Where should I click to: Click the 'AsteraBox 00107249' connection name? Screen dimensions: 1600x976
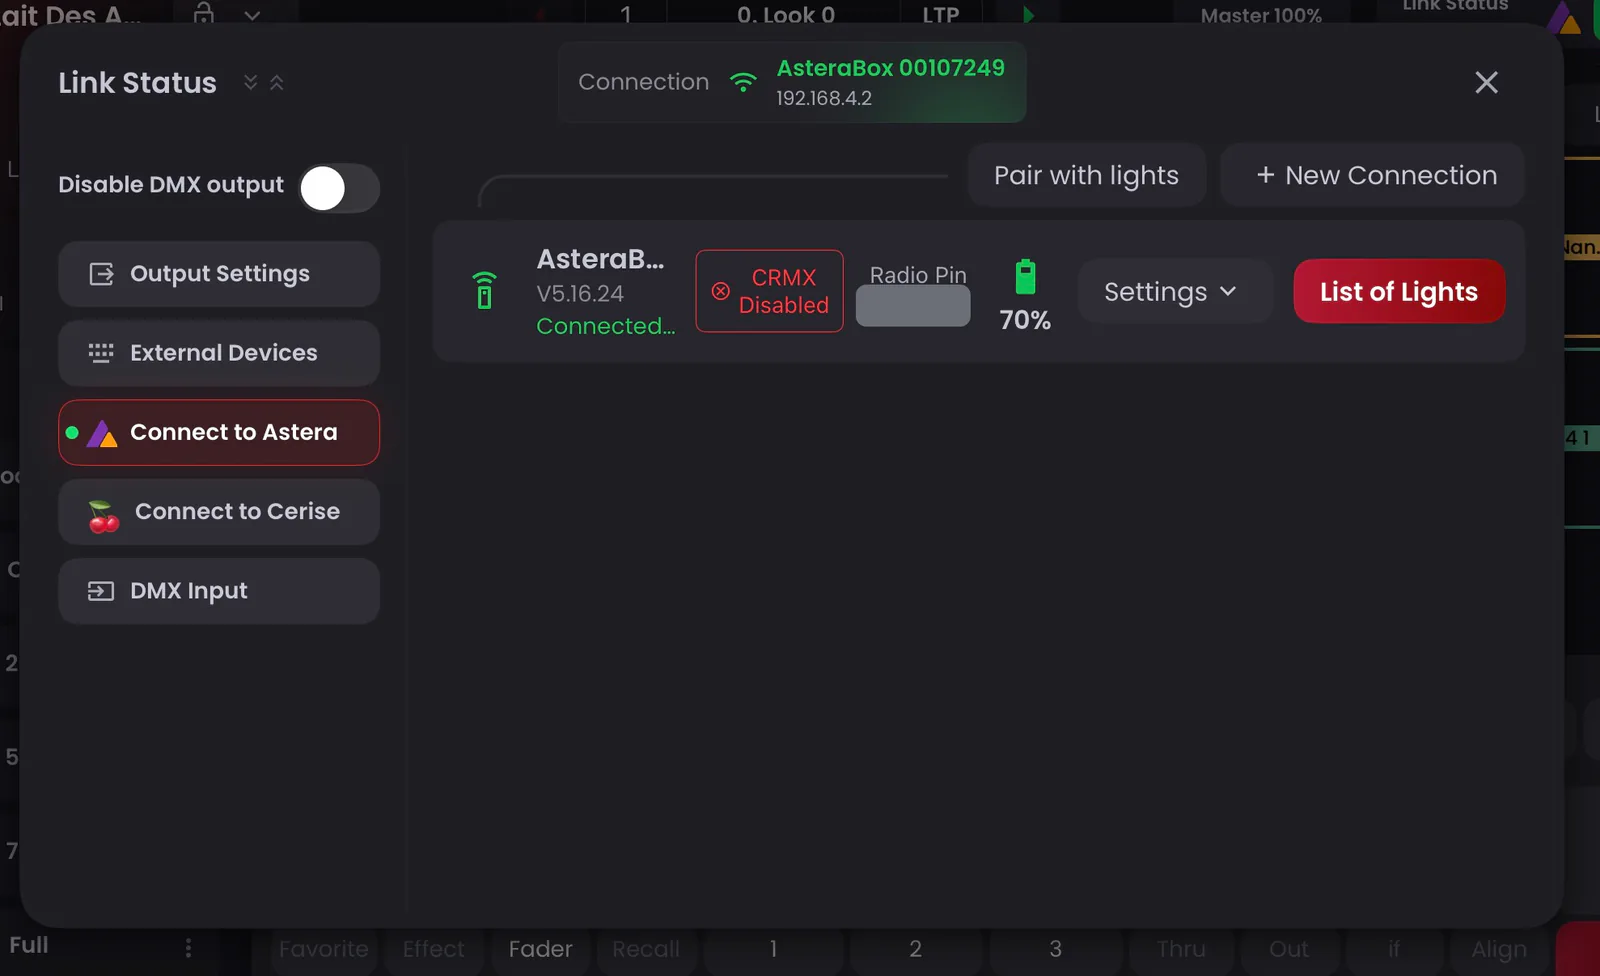[891, 68]
